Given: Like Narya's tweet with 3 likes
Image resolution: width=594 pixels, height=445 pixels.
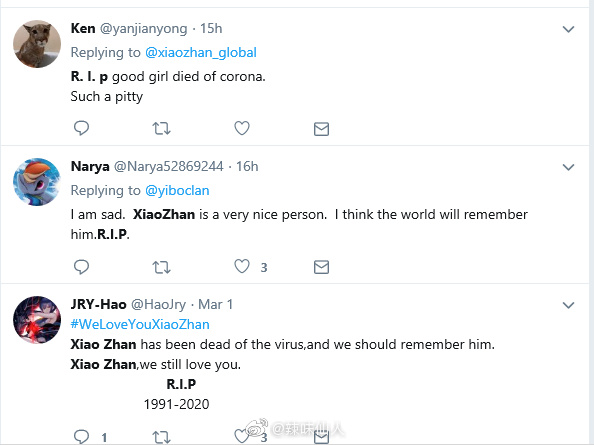Looking at the screenshot, I should [x=242, y=266].
